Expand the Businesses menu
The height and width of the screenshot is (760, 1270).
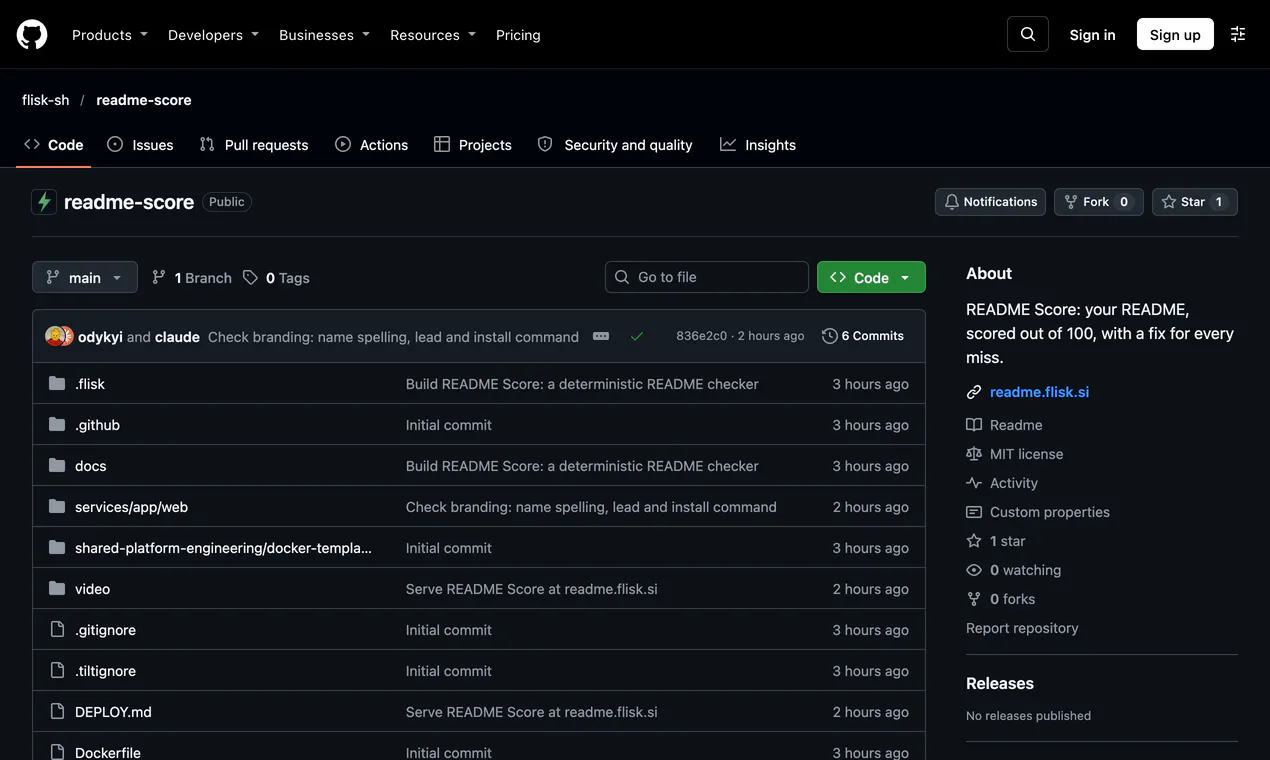pyautogui.click(x=324, y=35)
